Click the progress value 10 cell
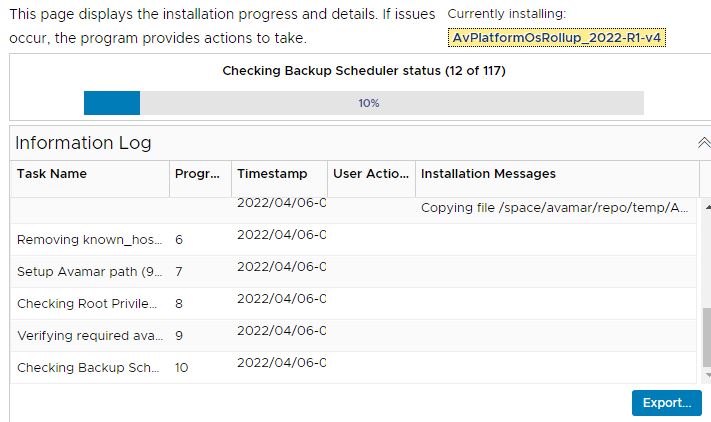Viewport: 711px width, 422px height. [182, 368]
